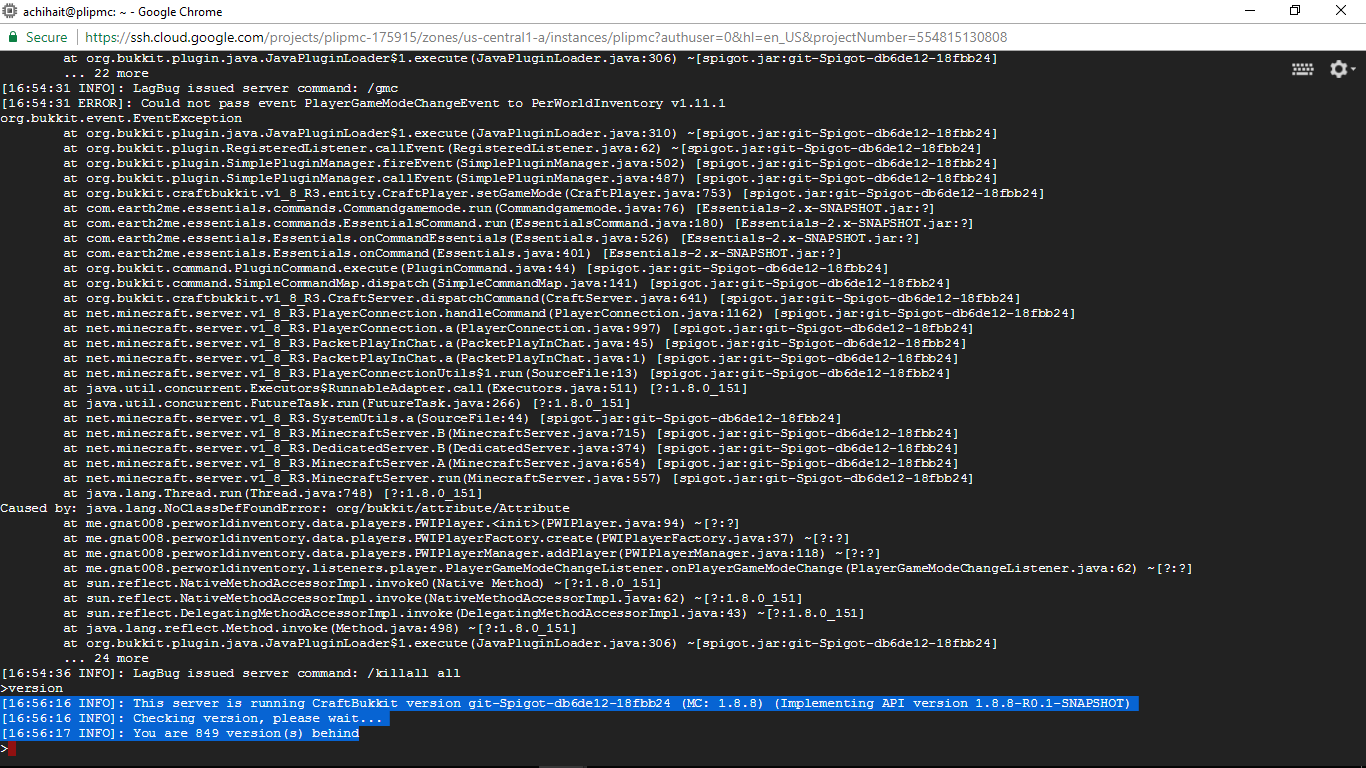Click the 'PlayerConnection.java:997' stack line
1366x768 pixels.
click(518, 328)
